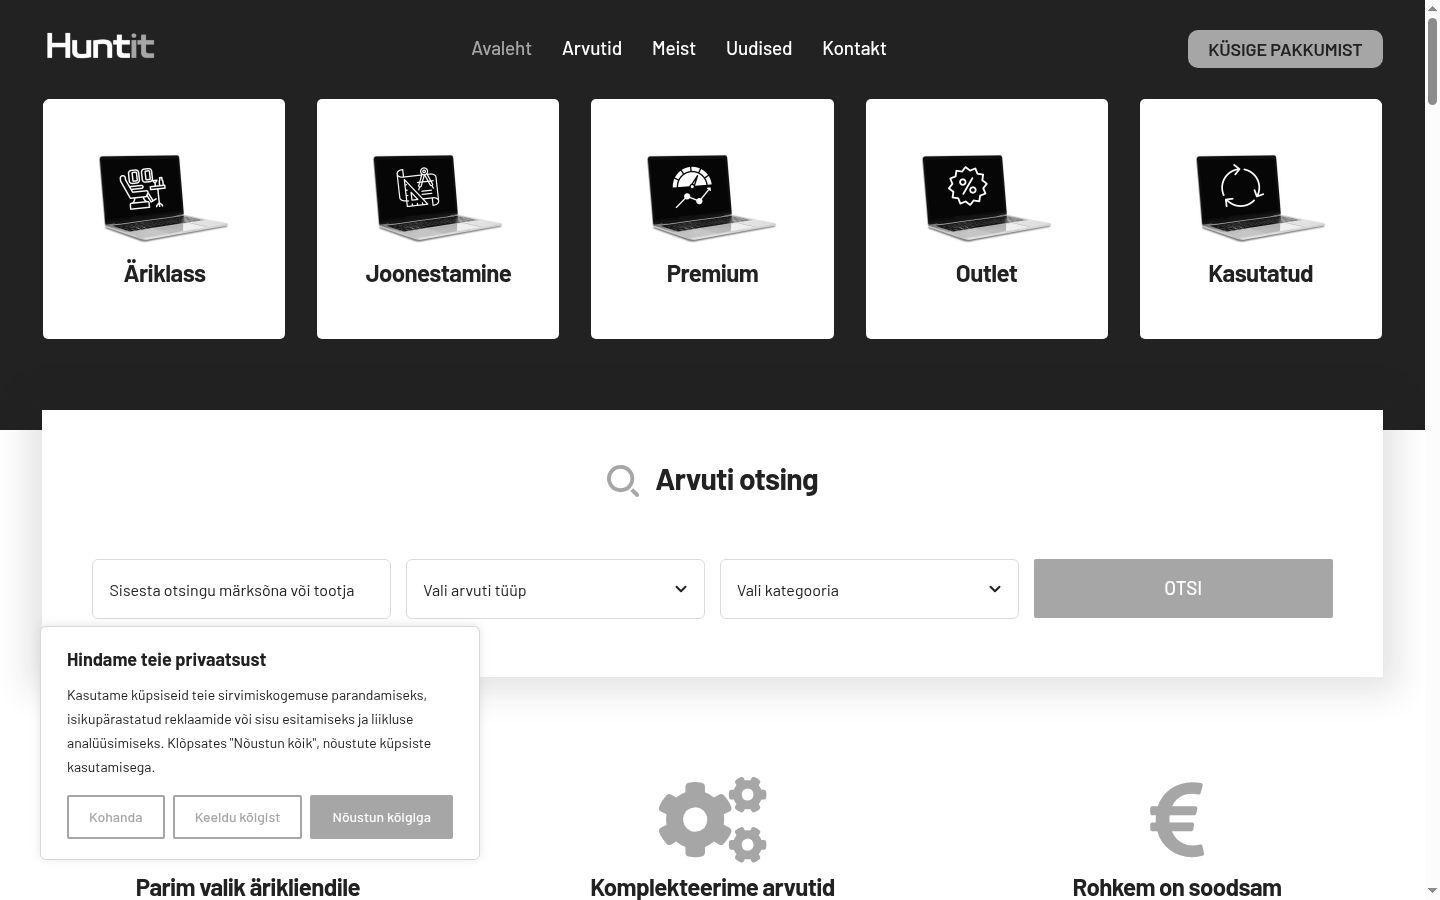Viewport: 1440px width, 900px height.
Task: Click the Huntit logo
Action: [100, 46]
